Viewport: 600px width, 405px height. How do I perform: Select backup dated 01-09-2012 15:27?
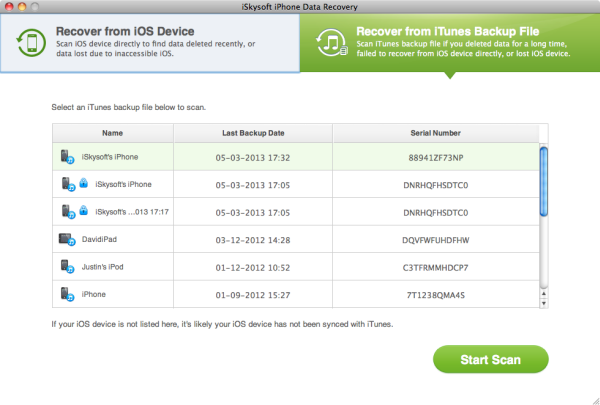[253, 295]
